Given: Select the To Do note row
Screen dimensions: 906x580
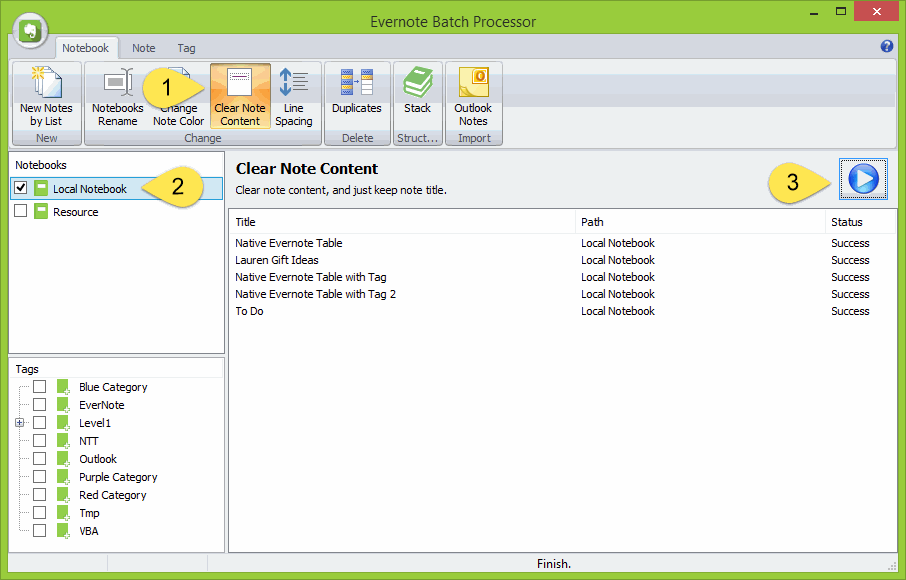Looking at the screenshot, I should pyautogui.click(x=562, y=311).
